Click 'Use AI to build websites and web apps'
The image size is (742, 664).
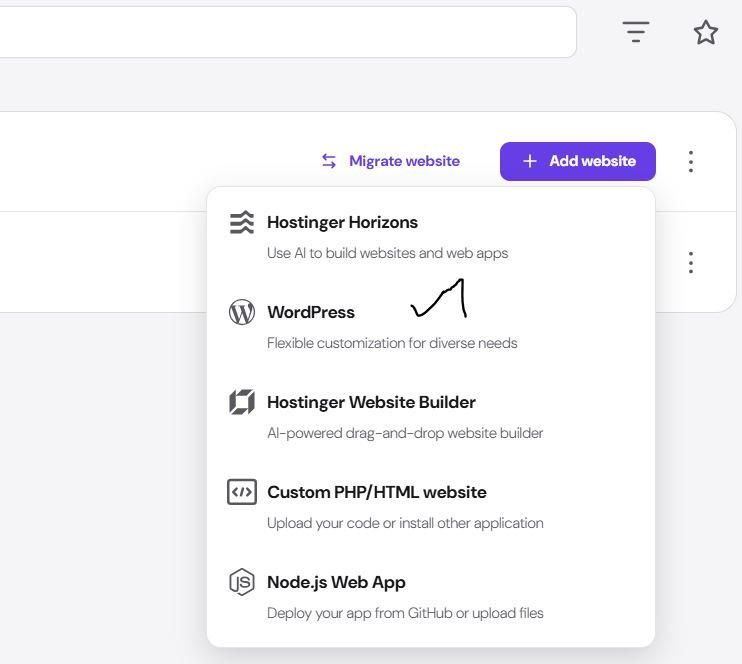point(387,253)
